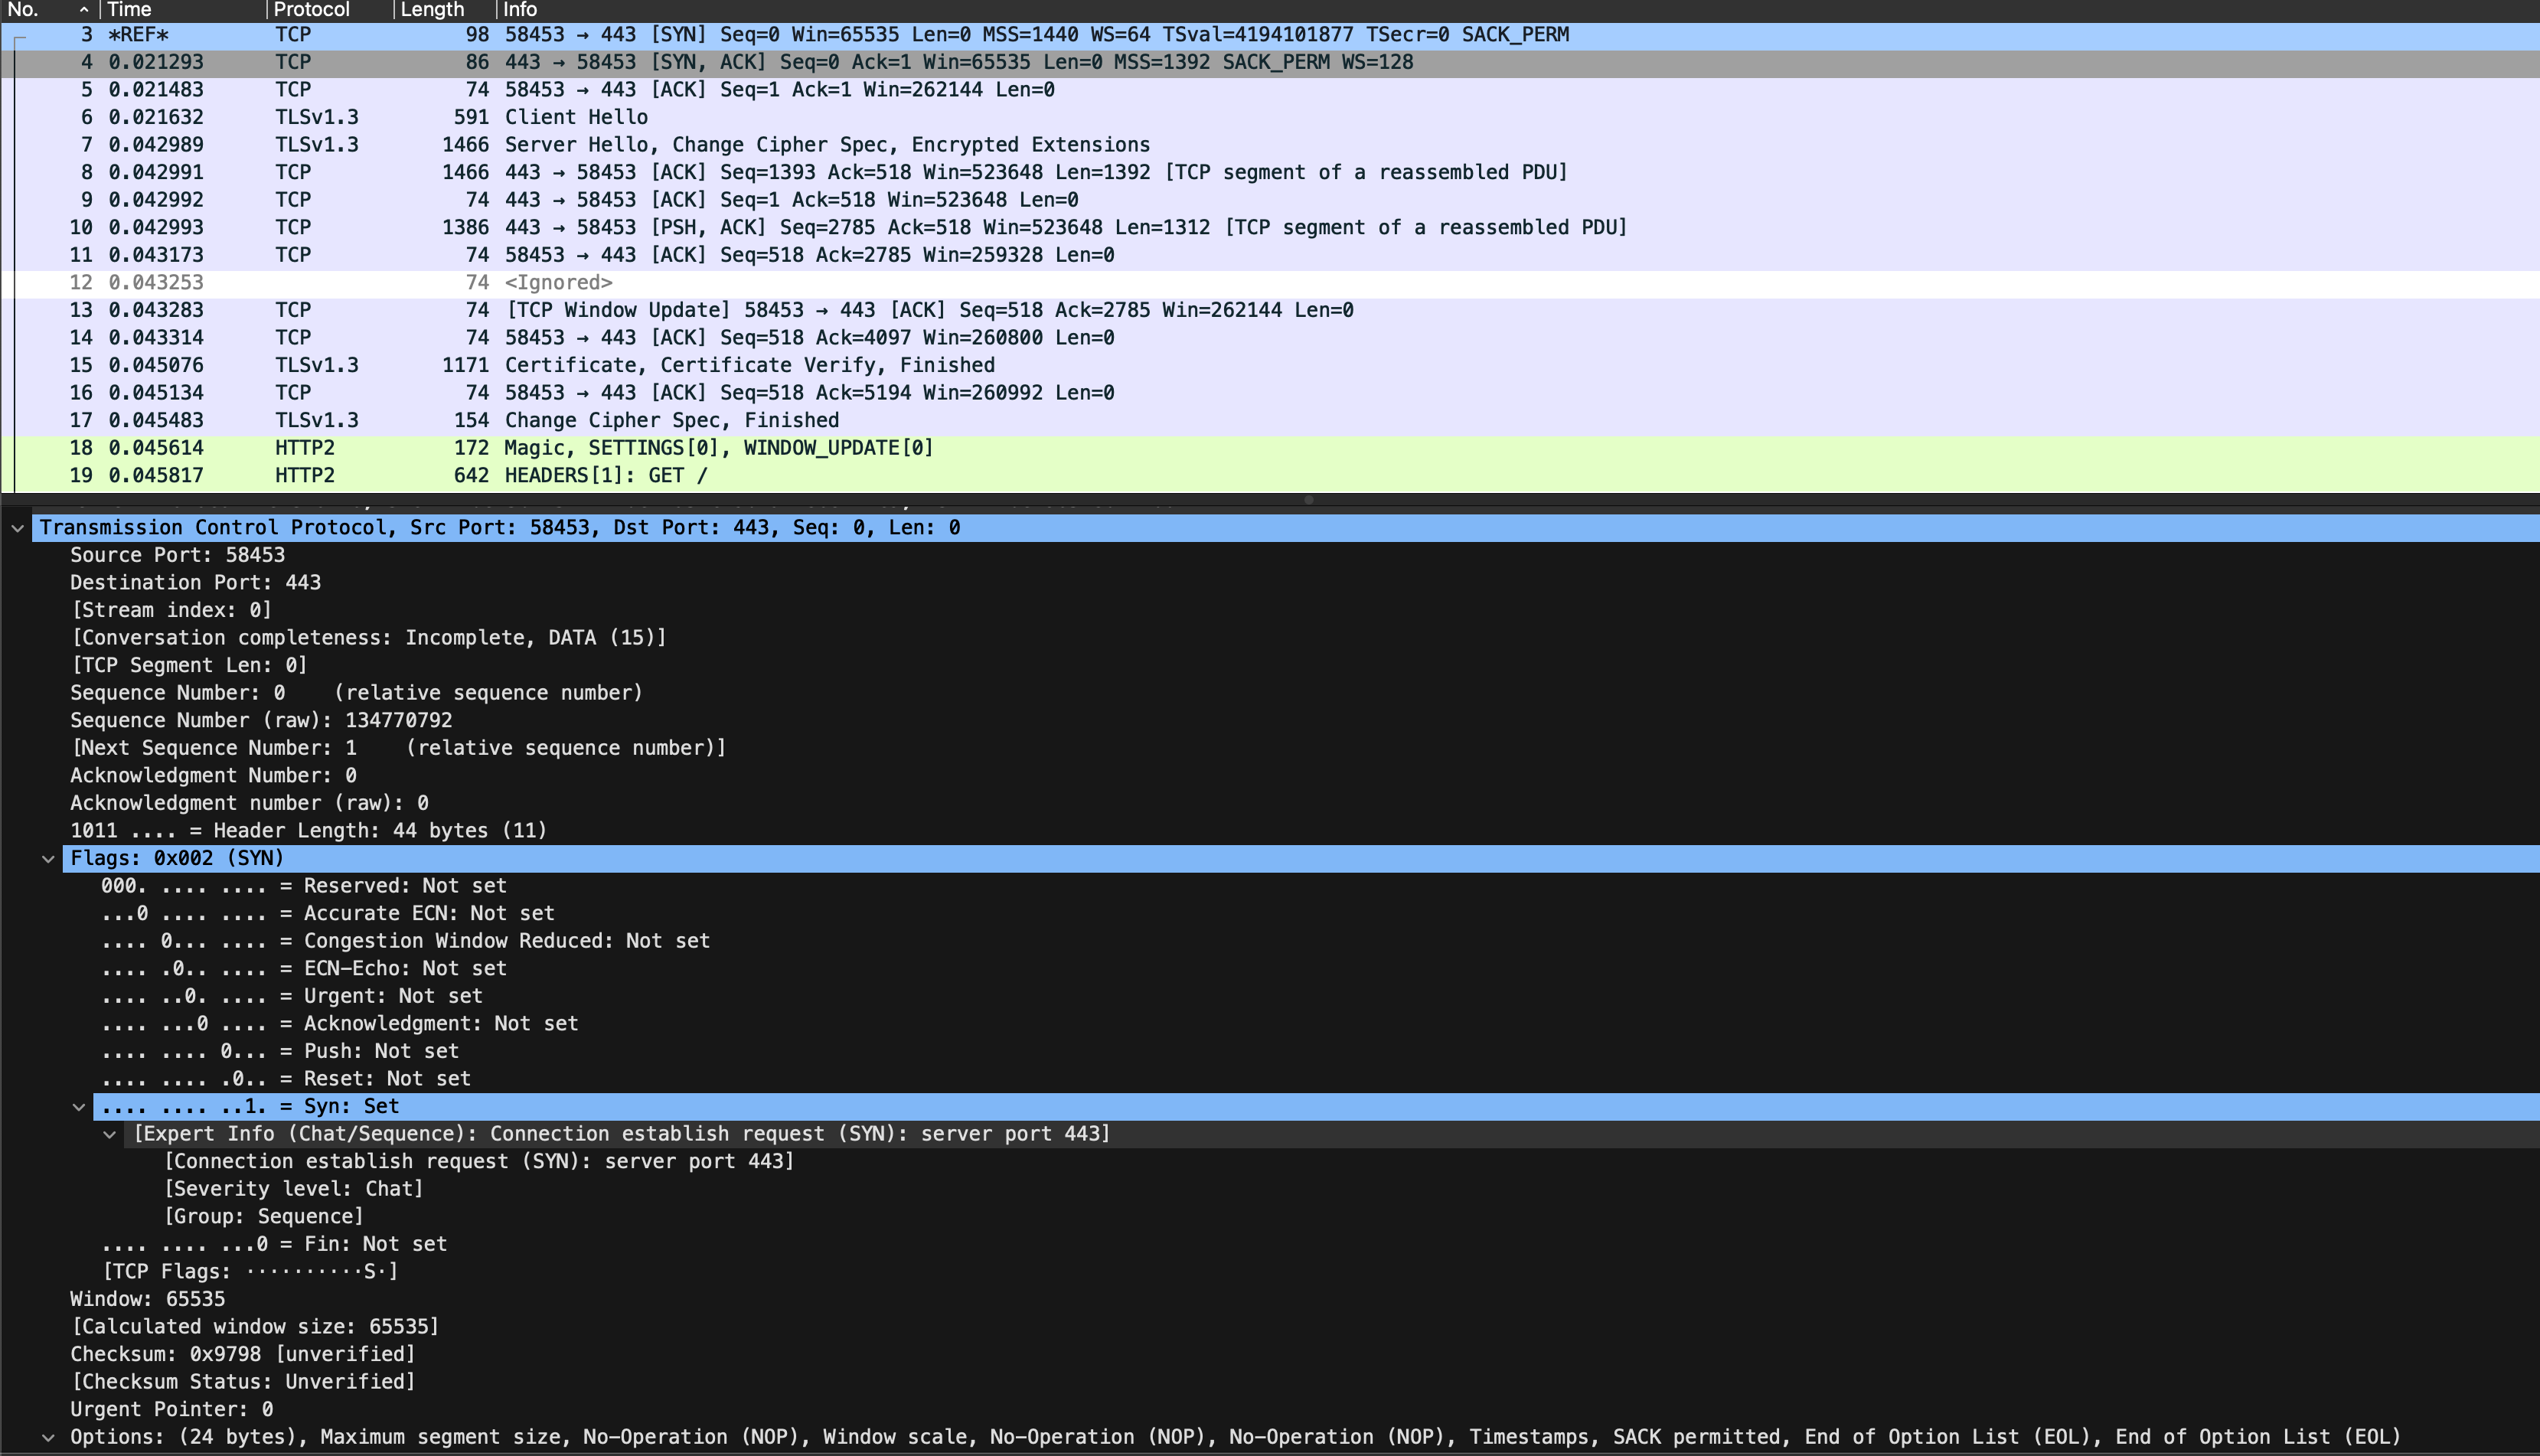Select Congestion Window Reduced flag line

pos(406,942)
